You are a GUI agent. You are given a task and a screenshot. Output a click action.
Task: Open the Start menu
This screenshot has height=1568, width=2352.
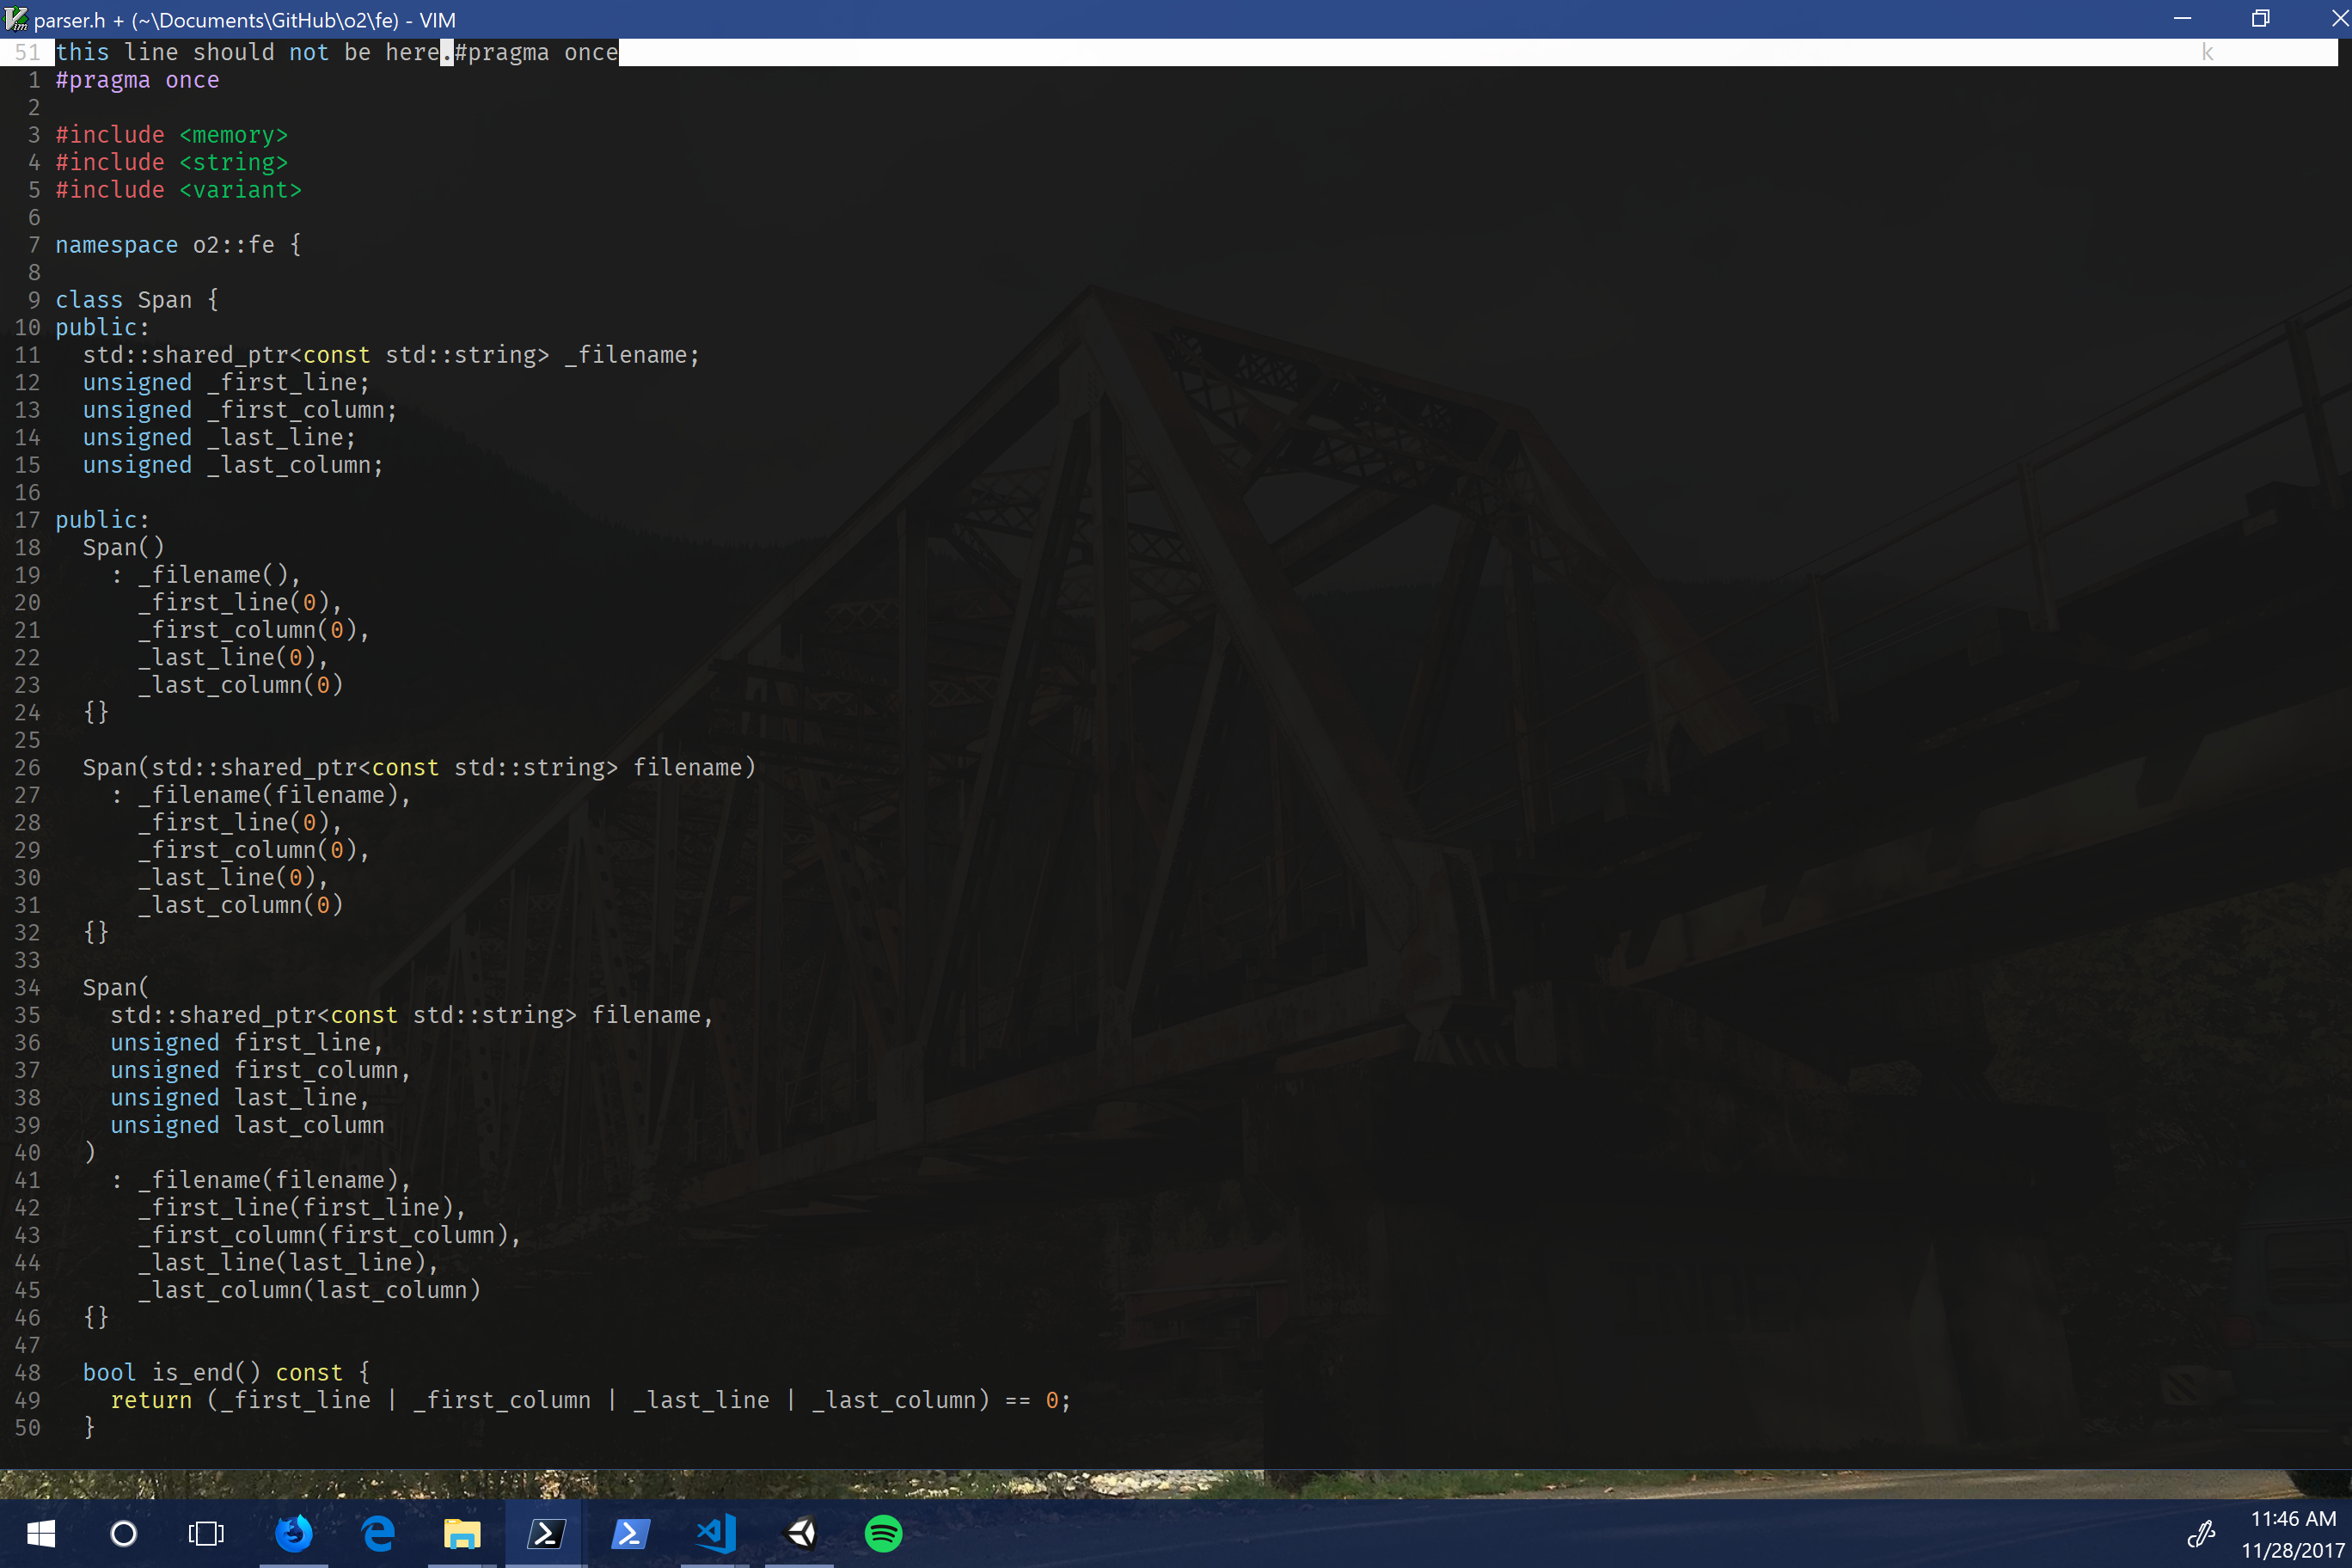(x=41, y=1533)
